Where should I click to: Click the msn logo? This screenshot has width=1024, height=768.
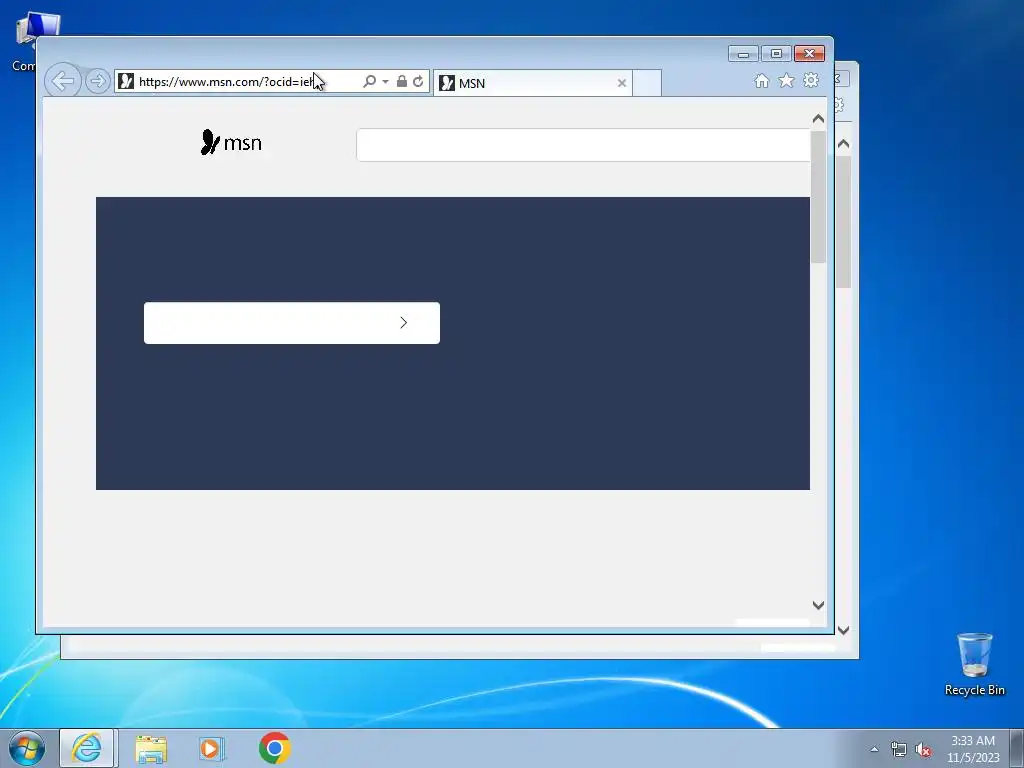click(x=231, y=142)
